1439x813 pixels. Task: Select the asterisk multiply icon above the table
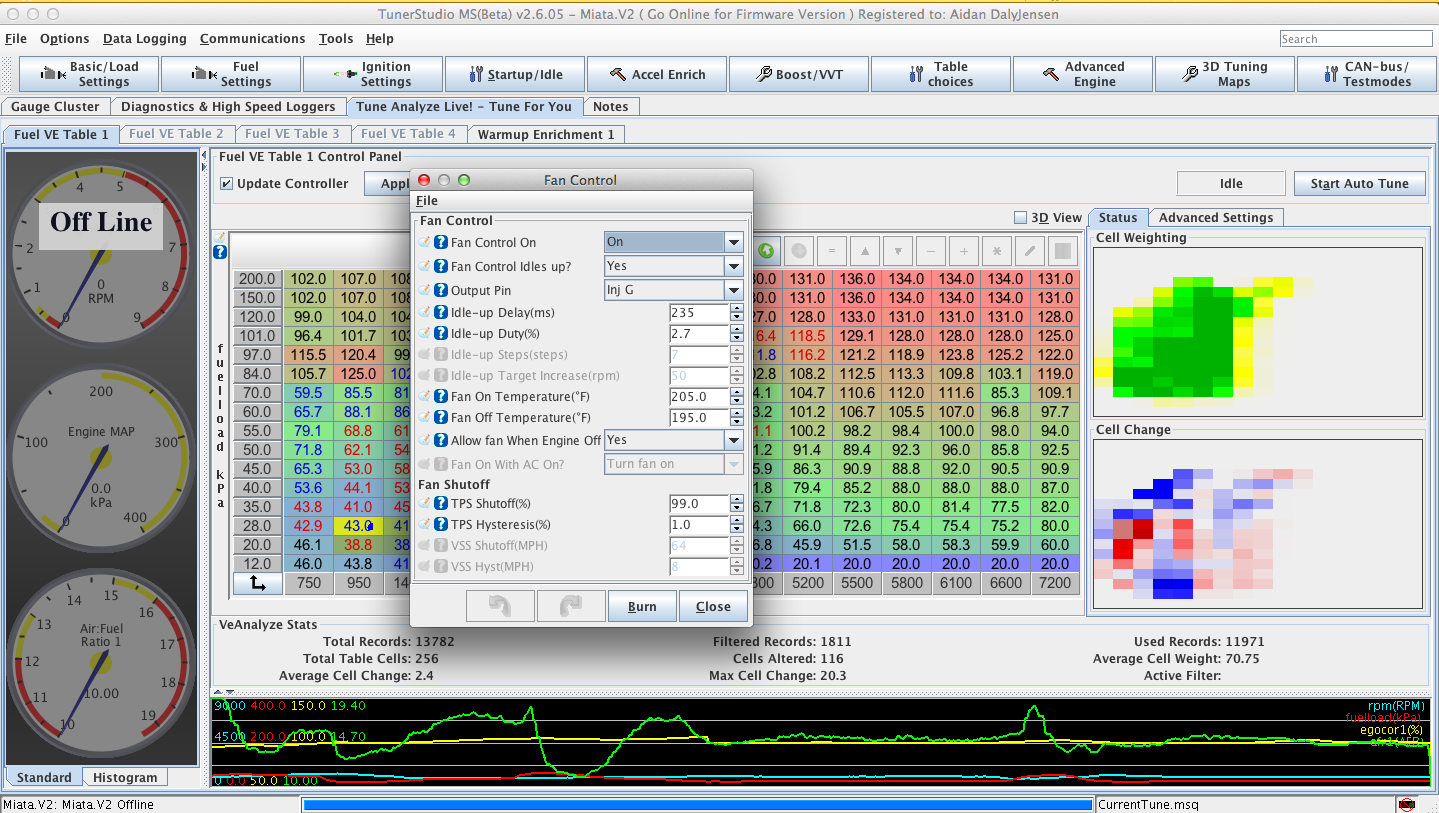pos(997,251)
